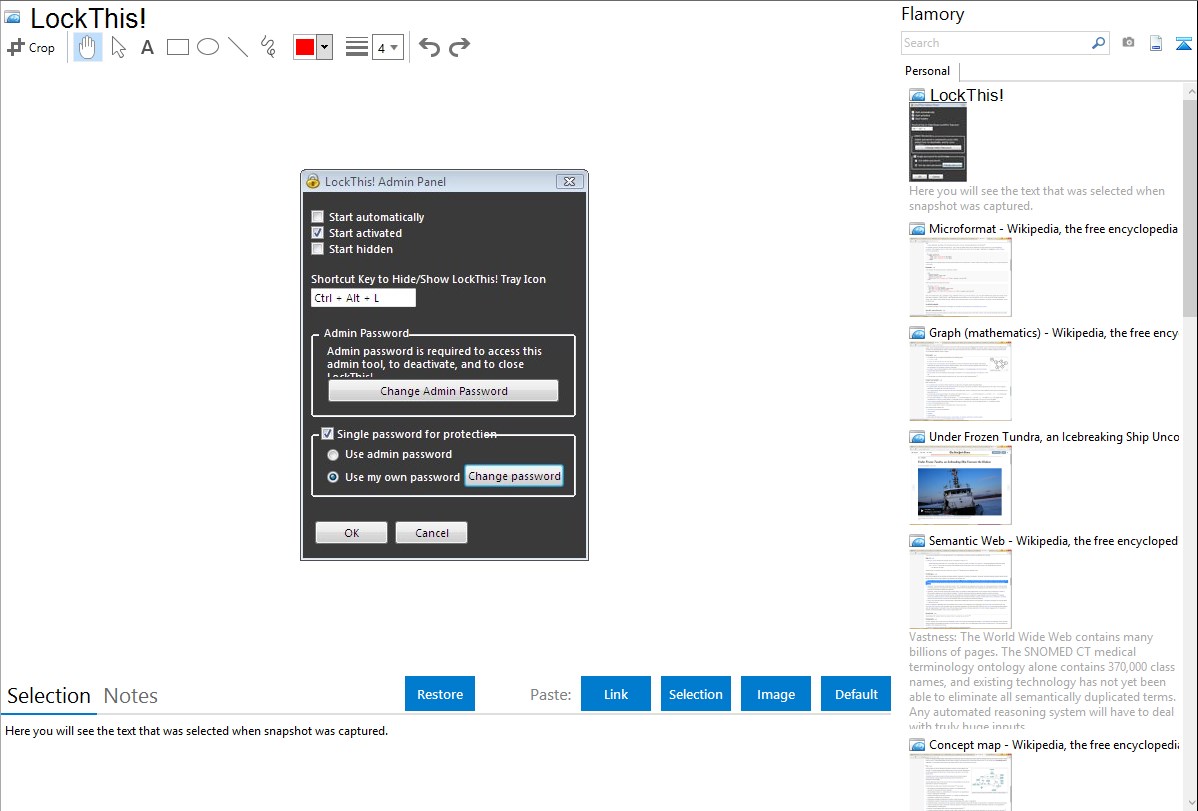This screenshot has height=811, width=1198.
Task: Select the Use admin password radio
Action: click(x=333, y=455)
